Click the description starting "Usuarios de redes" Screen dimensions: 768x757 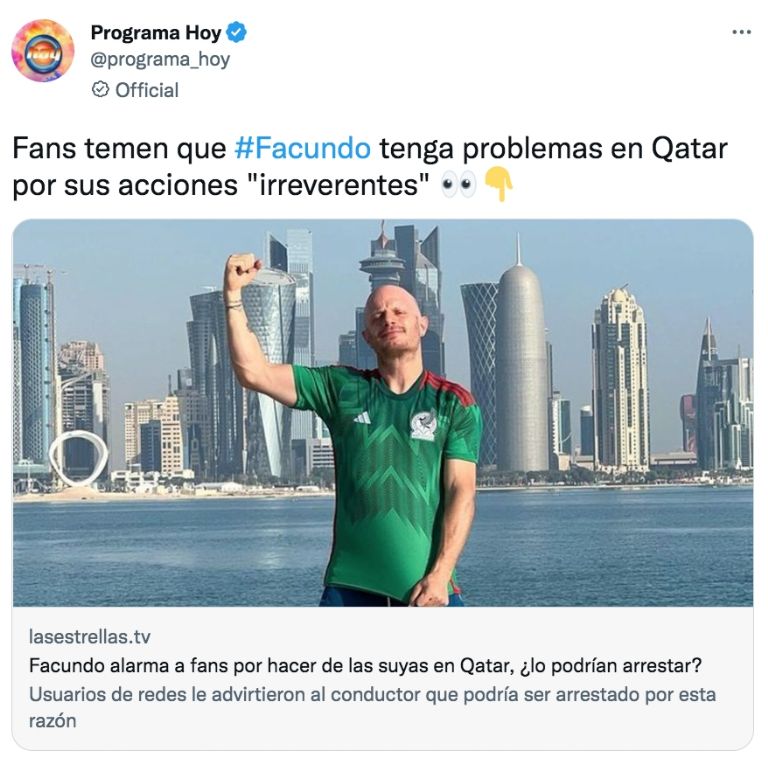(x=372, y=707)
